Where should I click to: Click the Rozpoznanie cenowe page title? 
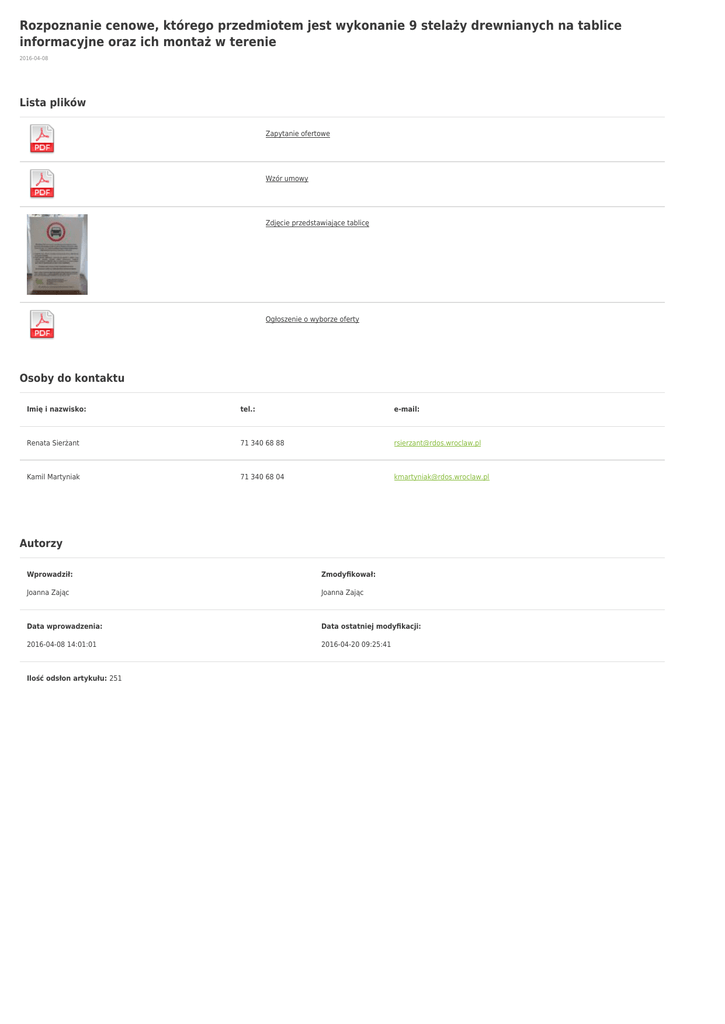tap(320, 33)
